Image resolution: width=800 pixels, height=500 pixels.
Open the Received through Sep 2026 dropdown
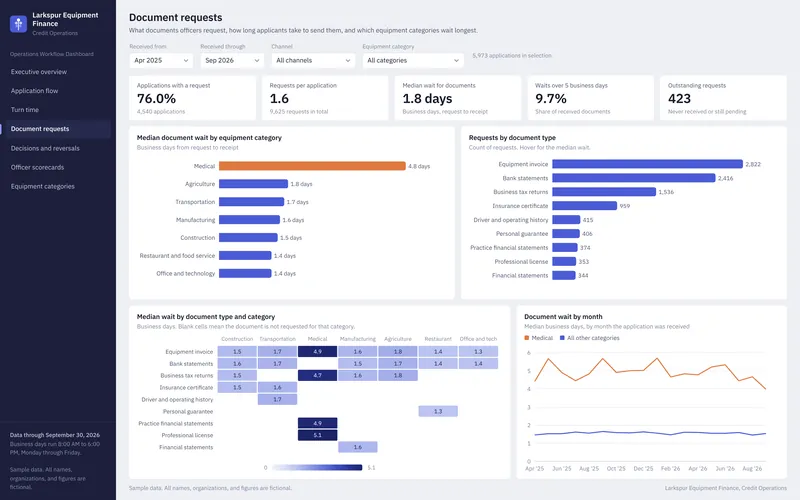[232, 60]
